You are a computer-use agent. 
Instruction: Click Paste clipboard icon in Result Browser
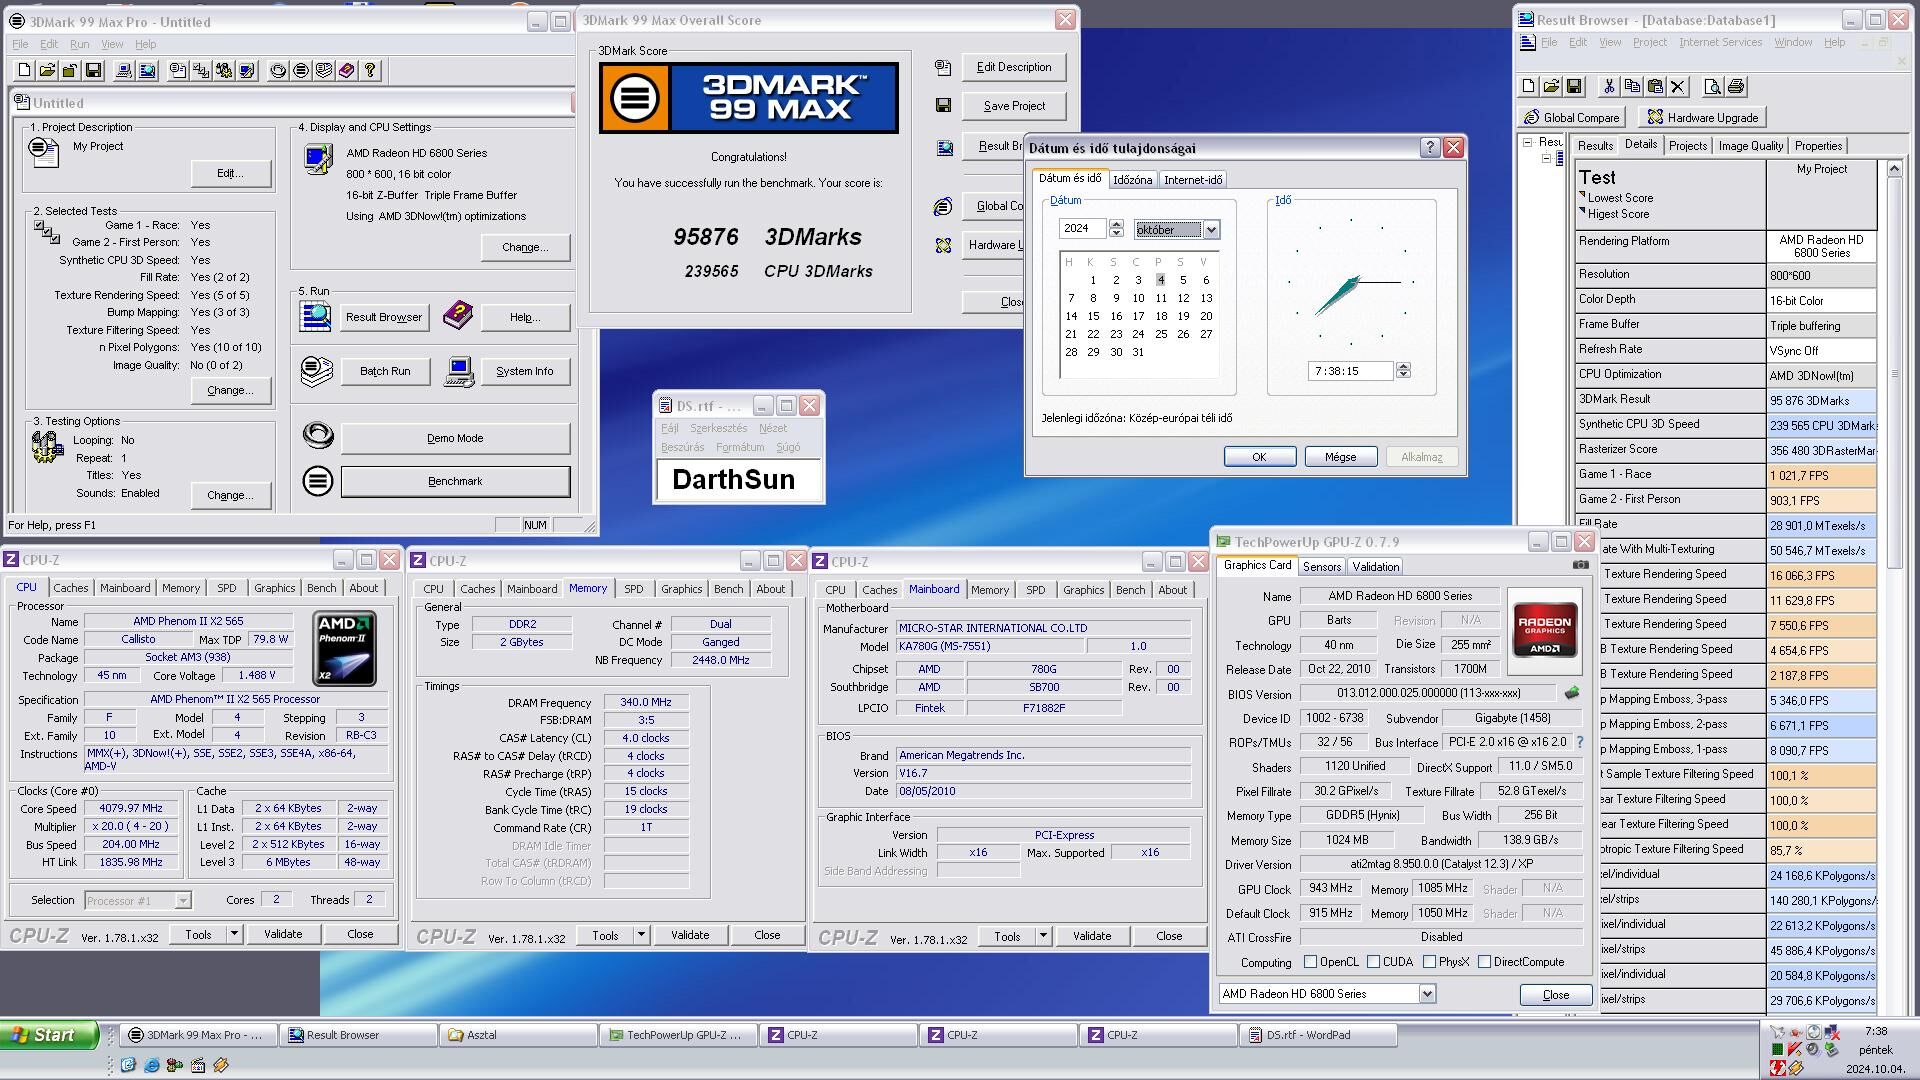[x=1655, y=87]
